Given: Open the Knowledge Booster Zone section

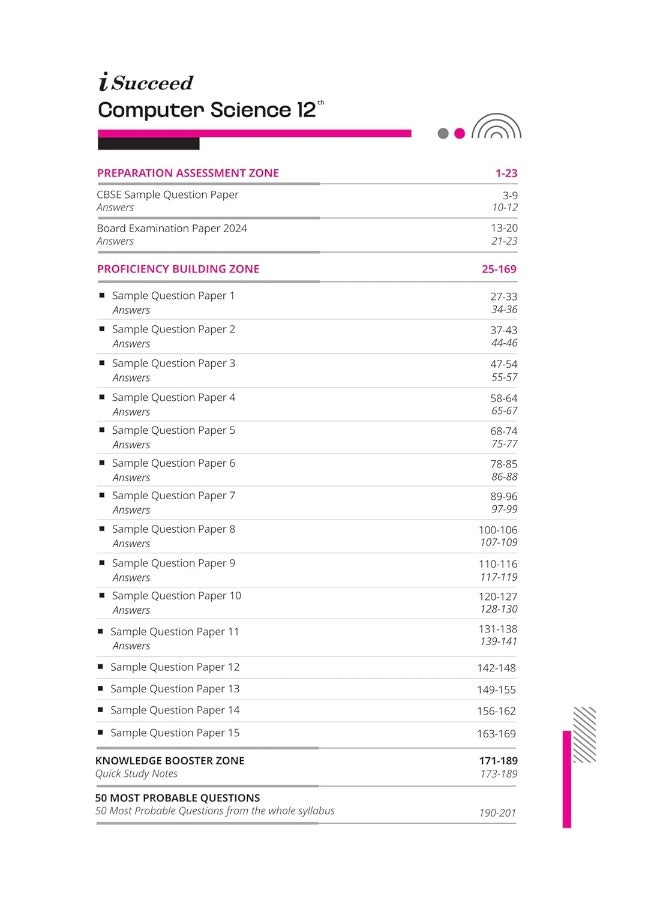Looking at the screenshot, I should click(x=170, y=761).
